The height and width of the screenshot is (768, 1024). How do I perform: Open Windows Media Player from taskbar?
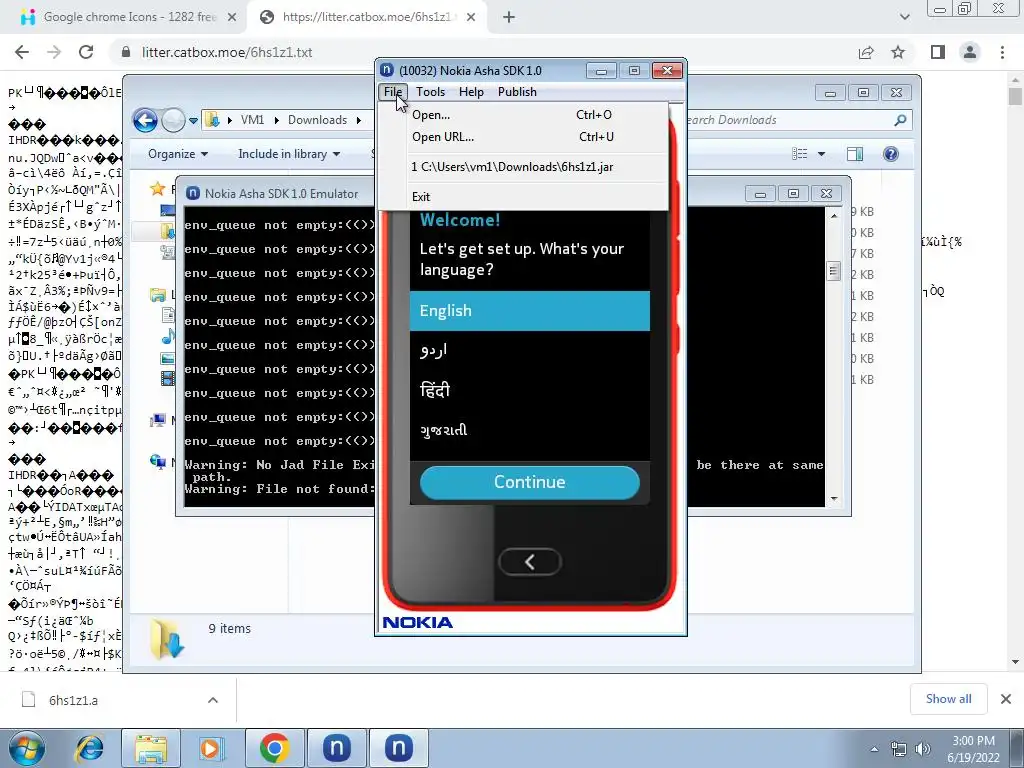tap(210, 748)
